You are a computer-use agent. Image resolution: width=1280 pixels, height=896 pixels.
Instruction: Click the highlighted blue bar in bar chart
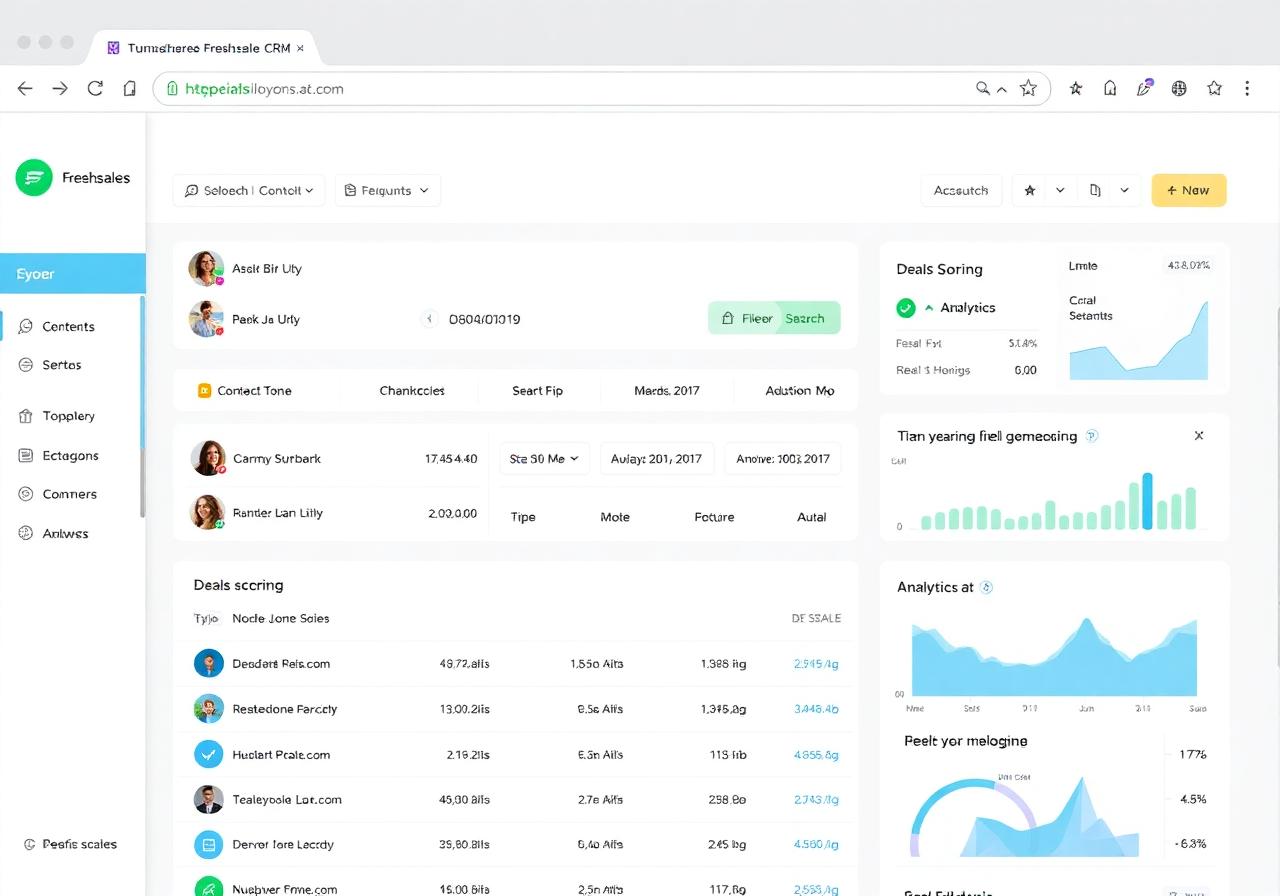(x=1147, y=501)
